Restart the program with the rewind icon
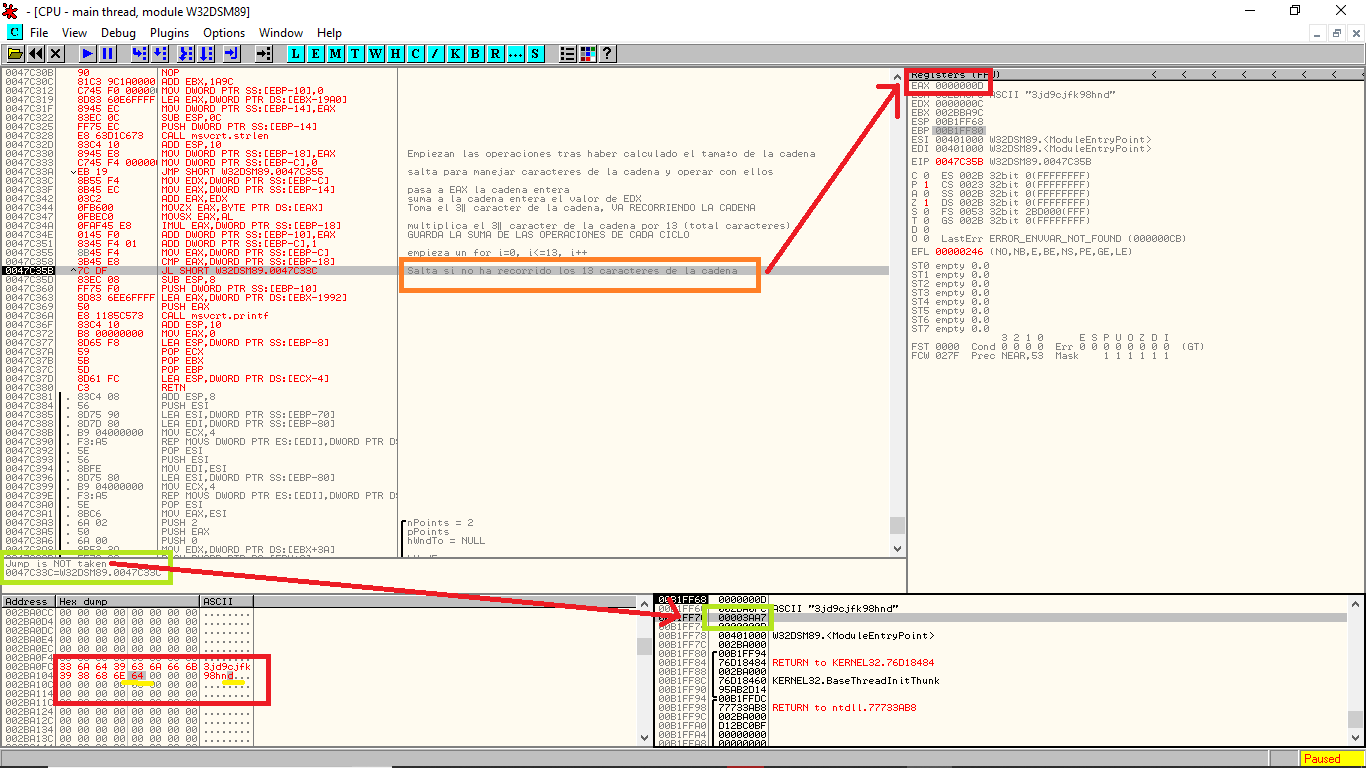 click(36, 53)
